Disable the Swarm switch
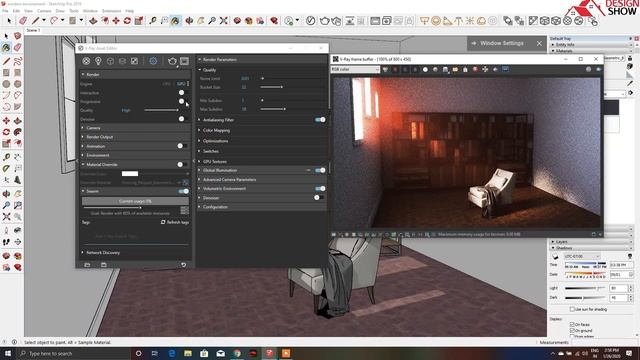 click(x=183, y=191)
